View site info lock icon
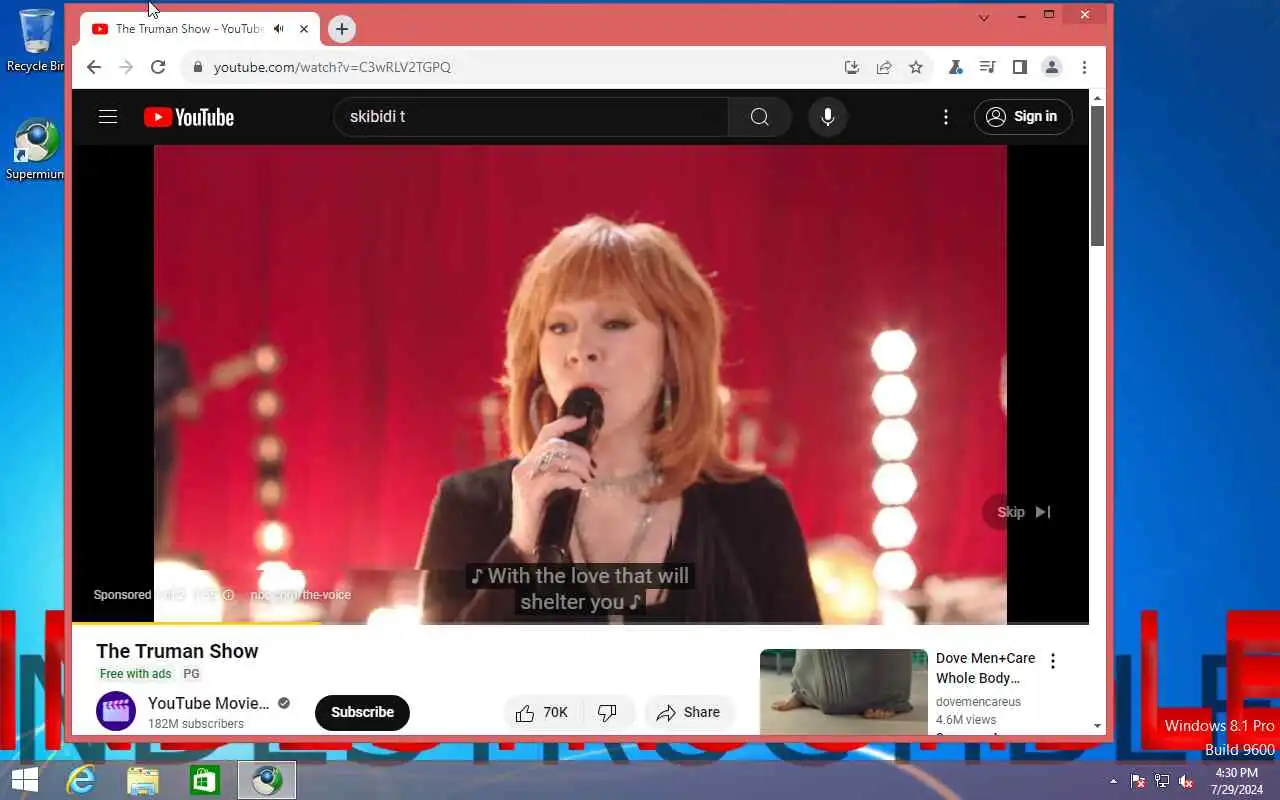1280x800 pixels. tap(197, 67)
